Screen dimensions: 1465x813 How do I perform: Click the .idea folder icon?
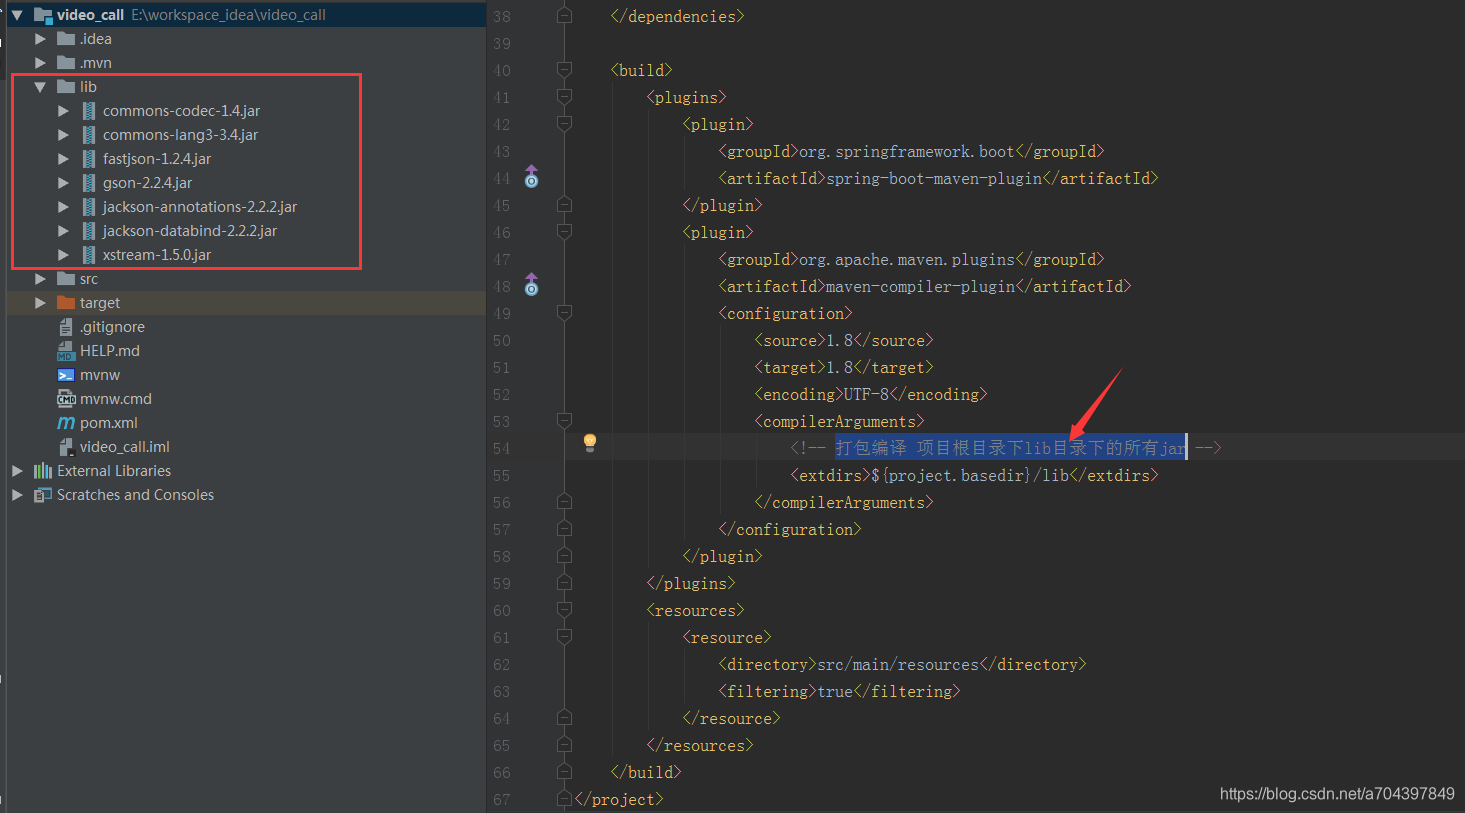click(66, 39)
